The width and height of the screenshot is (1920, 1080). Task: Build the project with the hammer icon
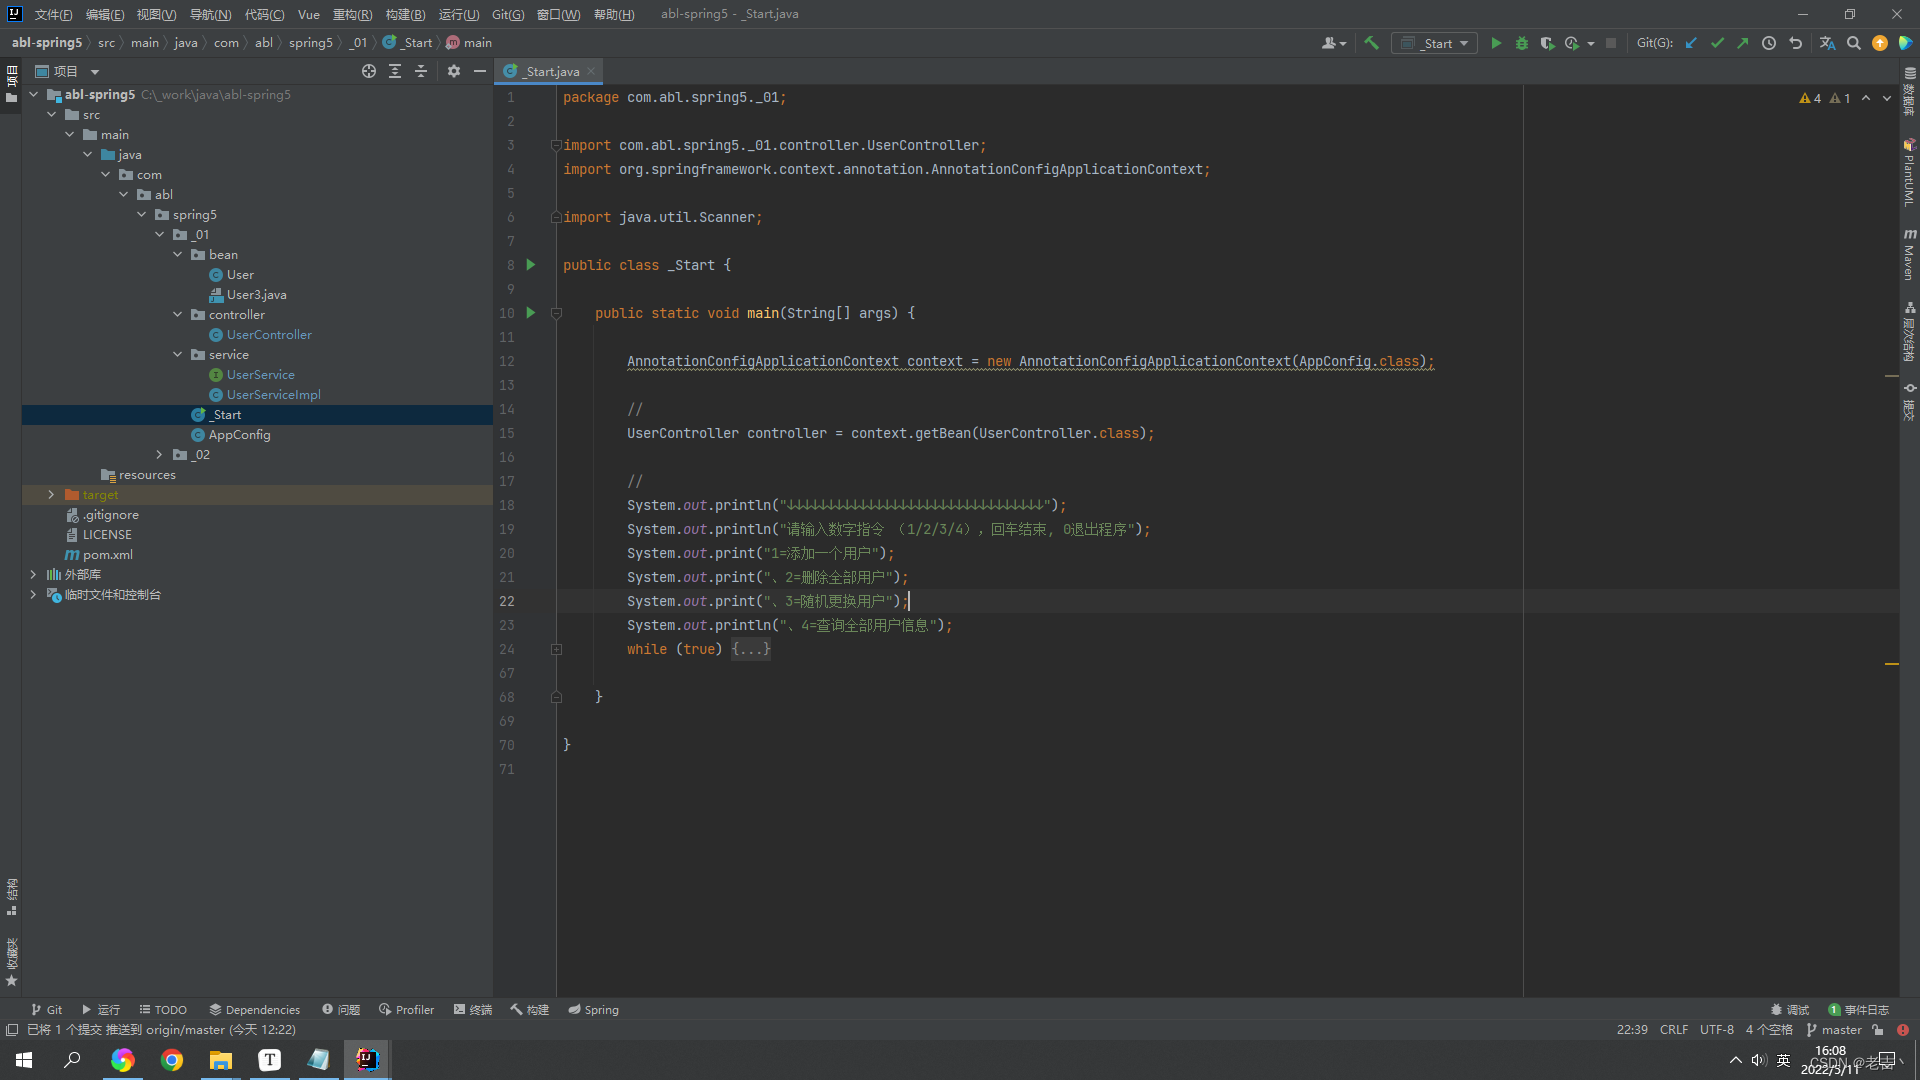[1371, 43]
